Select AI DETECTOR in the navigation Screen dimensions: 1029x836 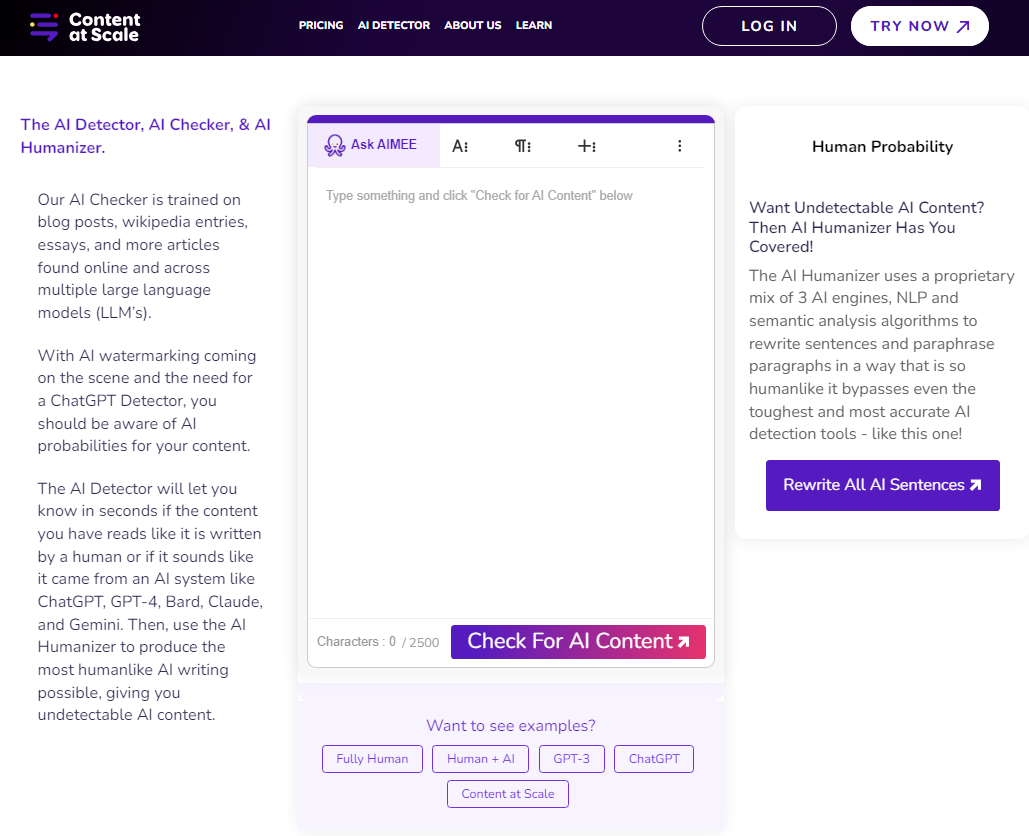pos(393,25)
